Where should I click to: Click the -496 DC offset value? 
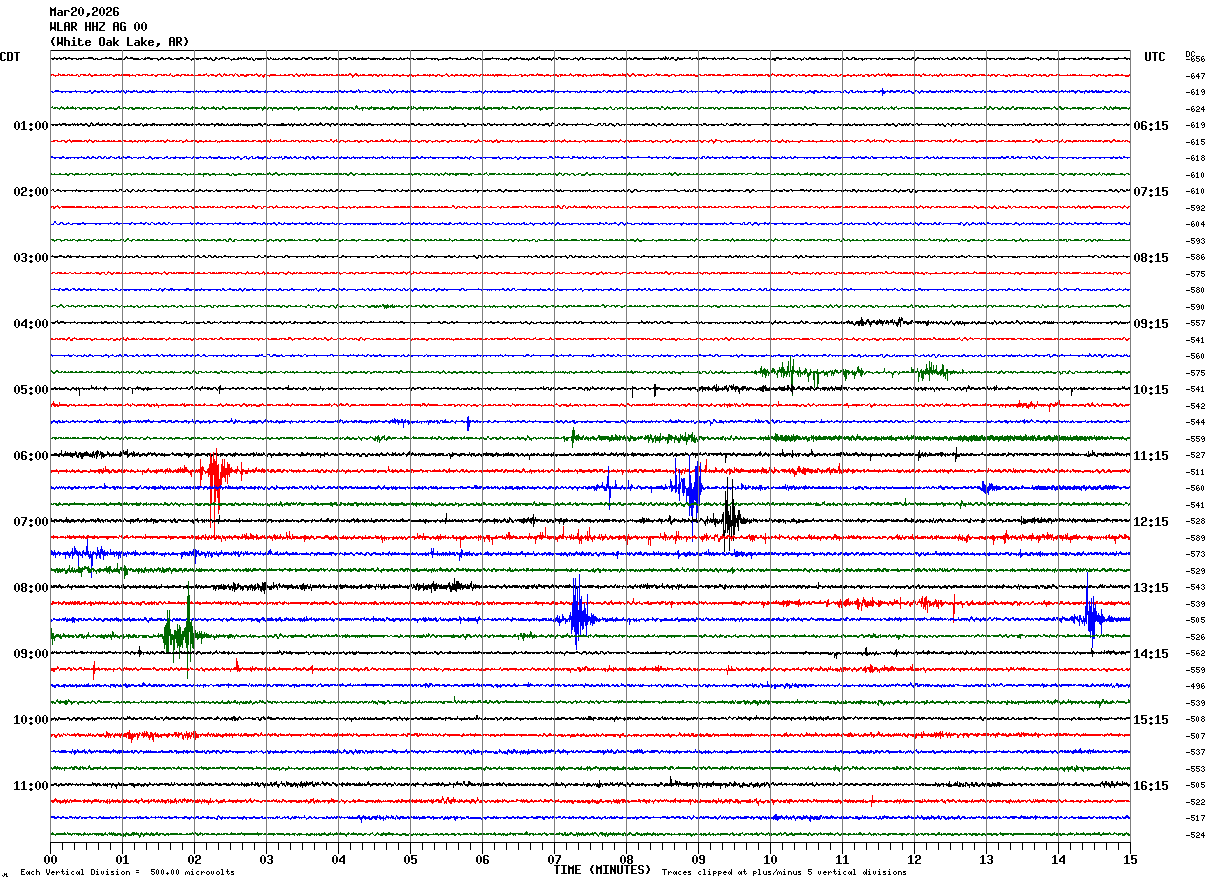(1195, 687)
